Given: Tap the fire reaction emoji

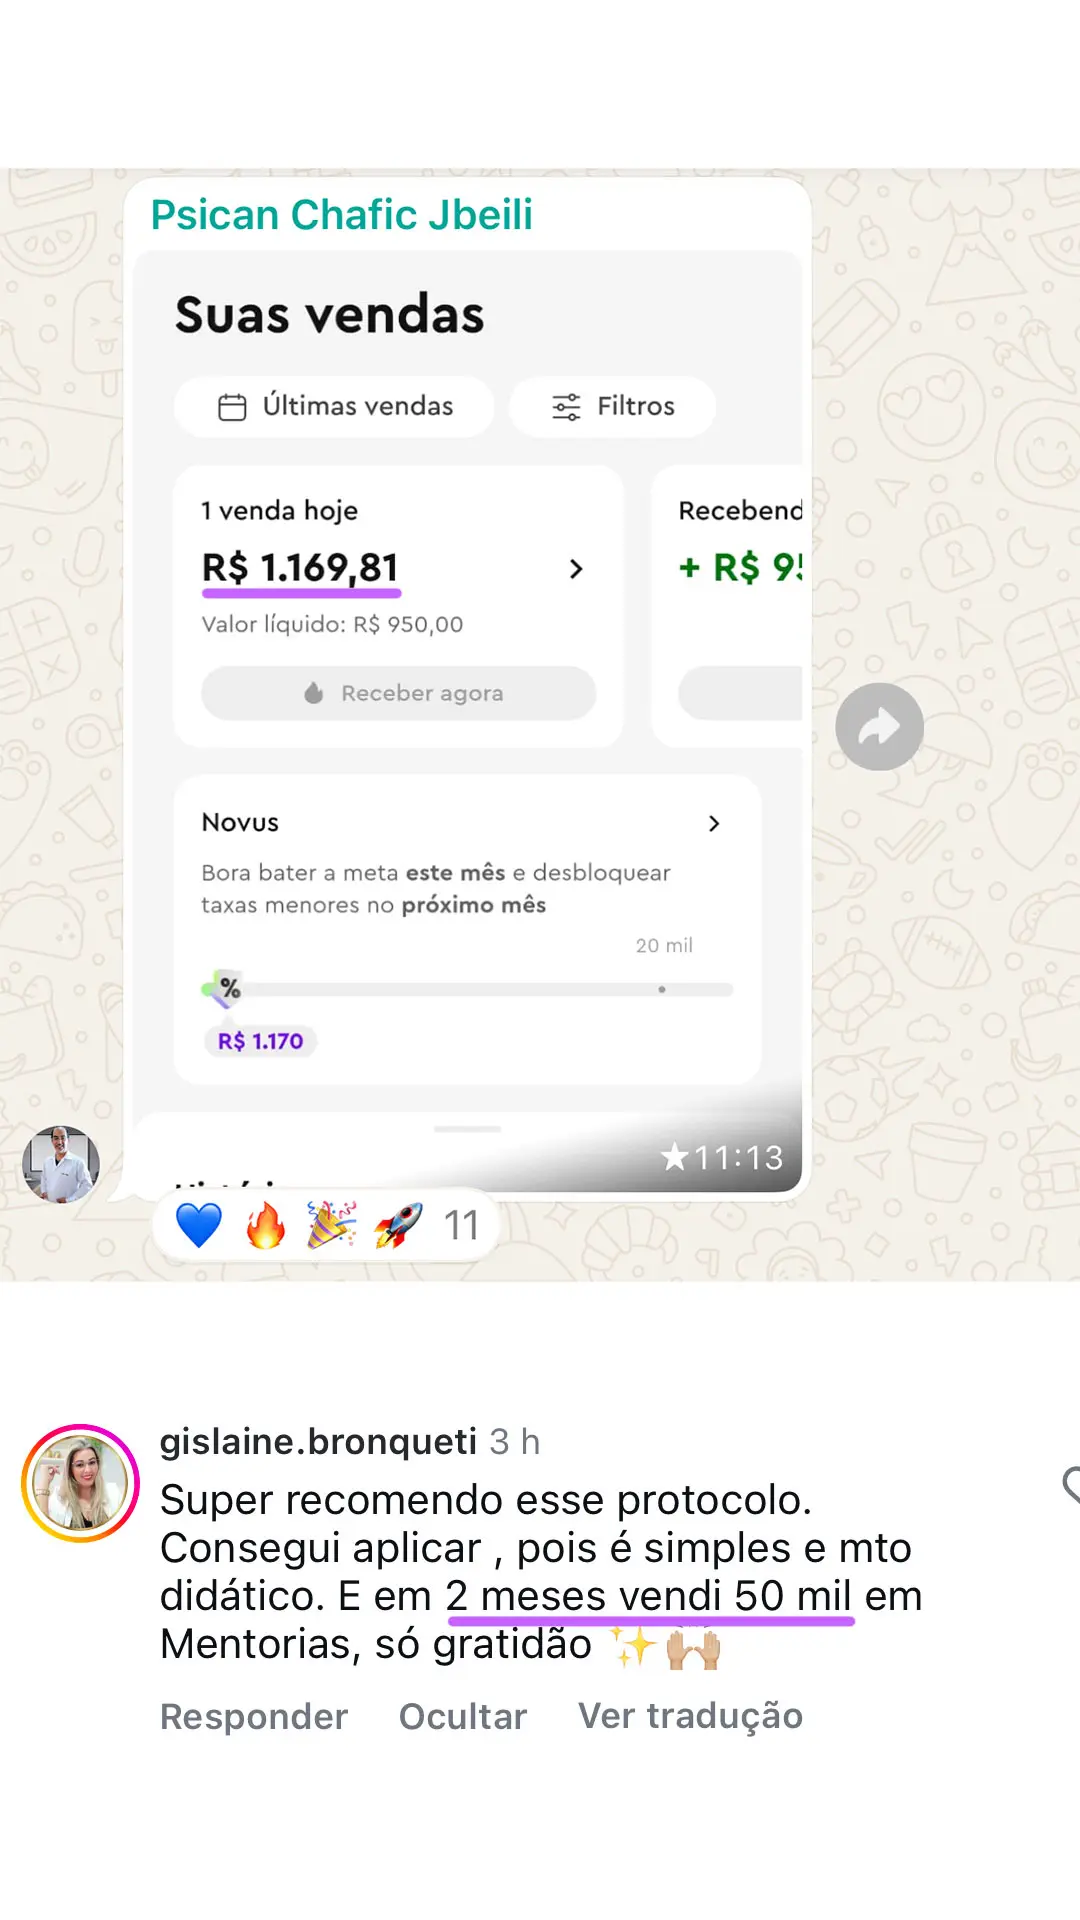Looking at the screenshot, I should tap(266, 1225).
